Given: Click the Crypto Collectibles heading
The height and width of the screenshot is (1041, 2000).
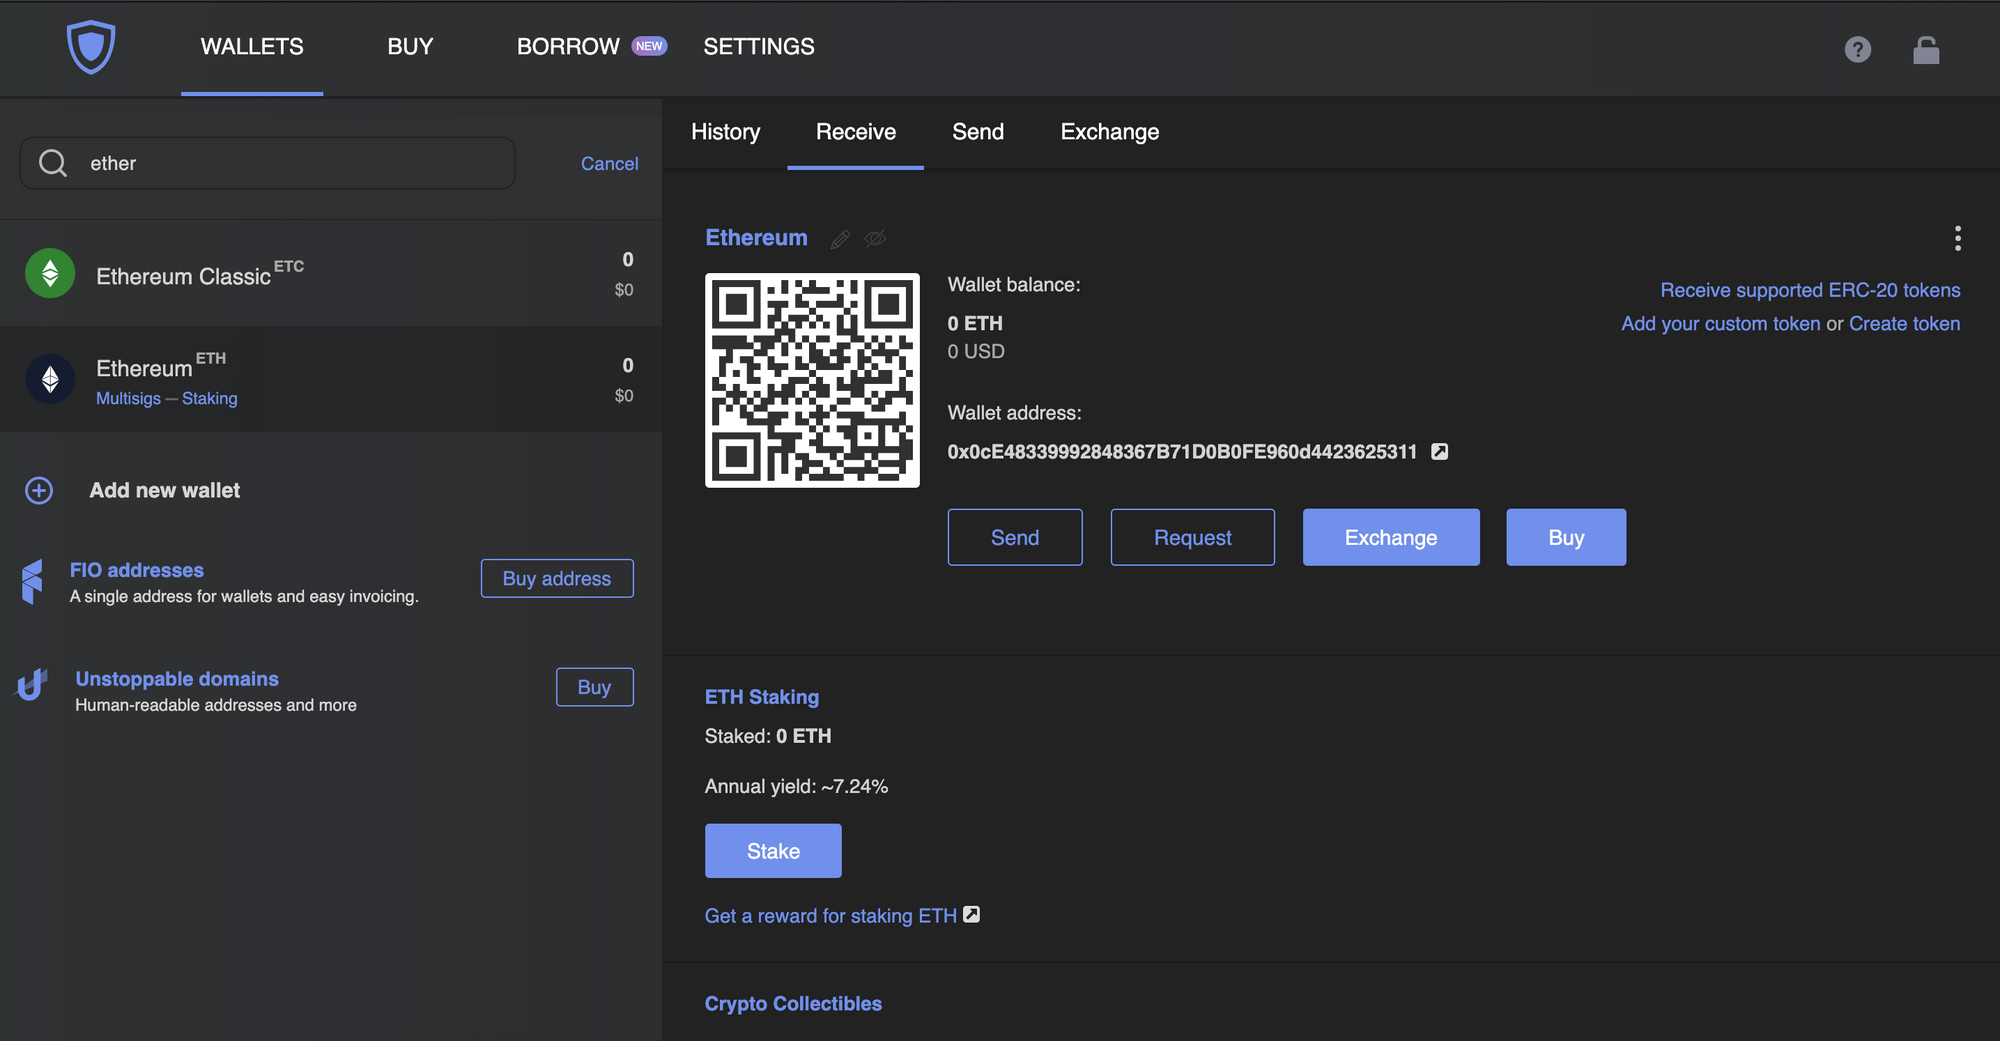Looking at the screenshot, I should [x=793, y=1004].
